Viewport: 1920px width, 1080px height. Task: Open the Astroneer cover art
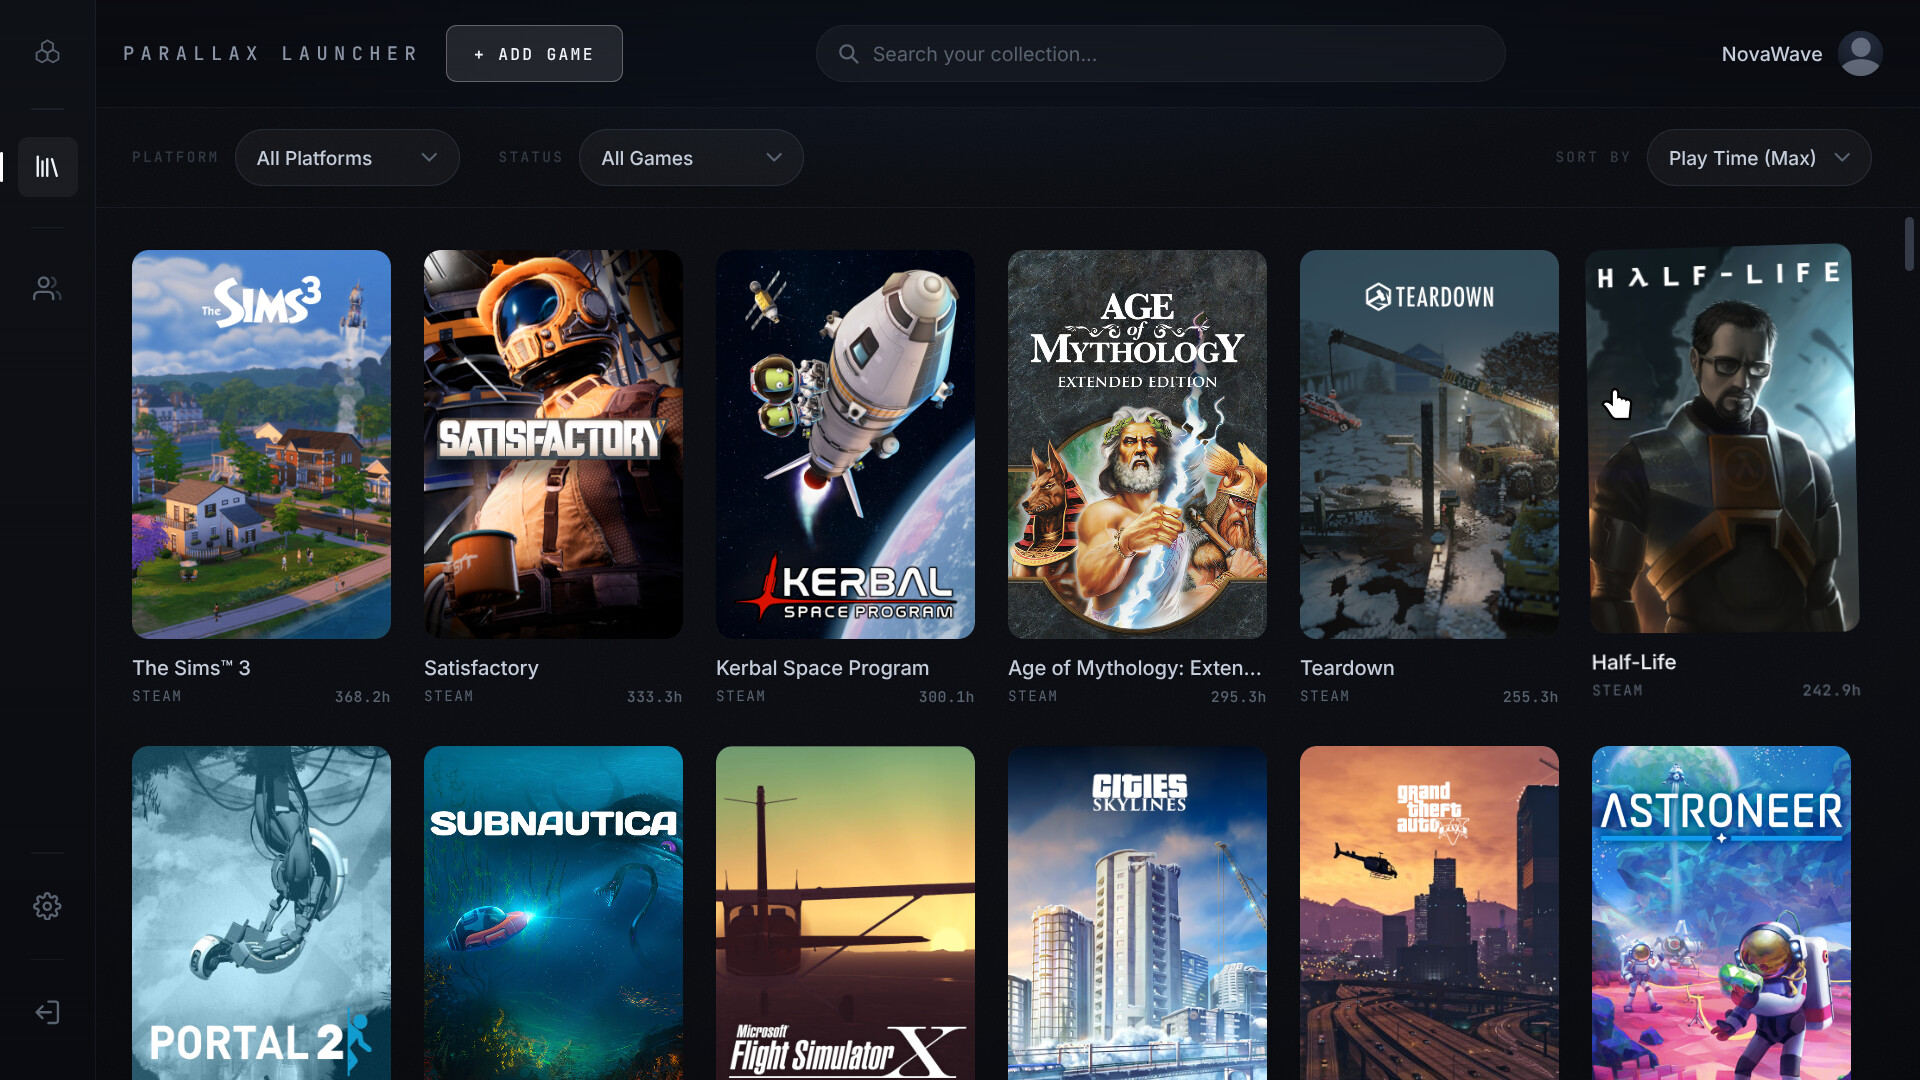pos(1721,912)
